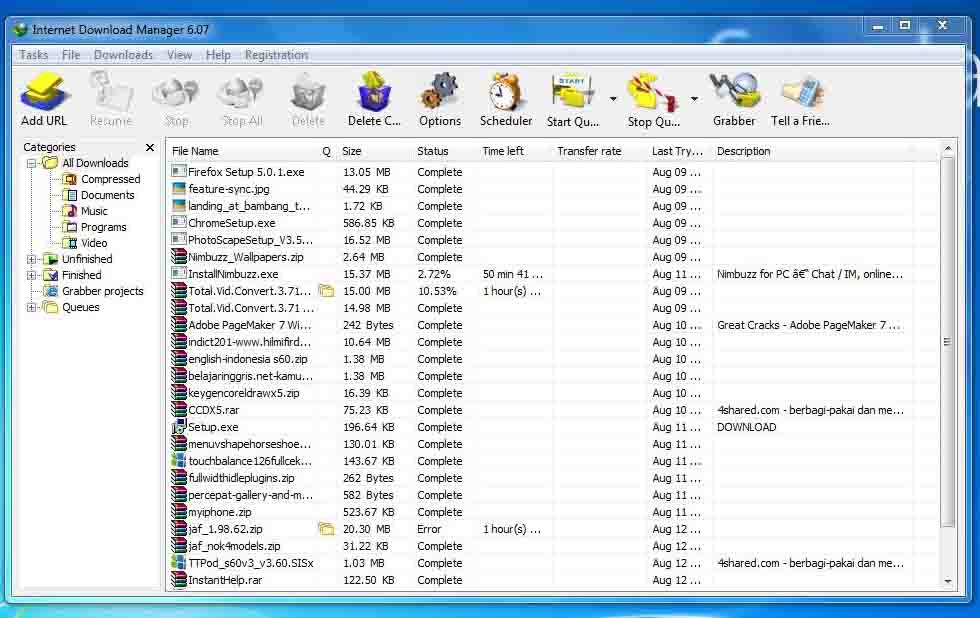Viewport: 980px width, 618px height.
Task: Launch the Grabber tool icon
Action: (734, 91)
